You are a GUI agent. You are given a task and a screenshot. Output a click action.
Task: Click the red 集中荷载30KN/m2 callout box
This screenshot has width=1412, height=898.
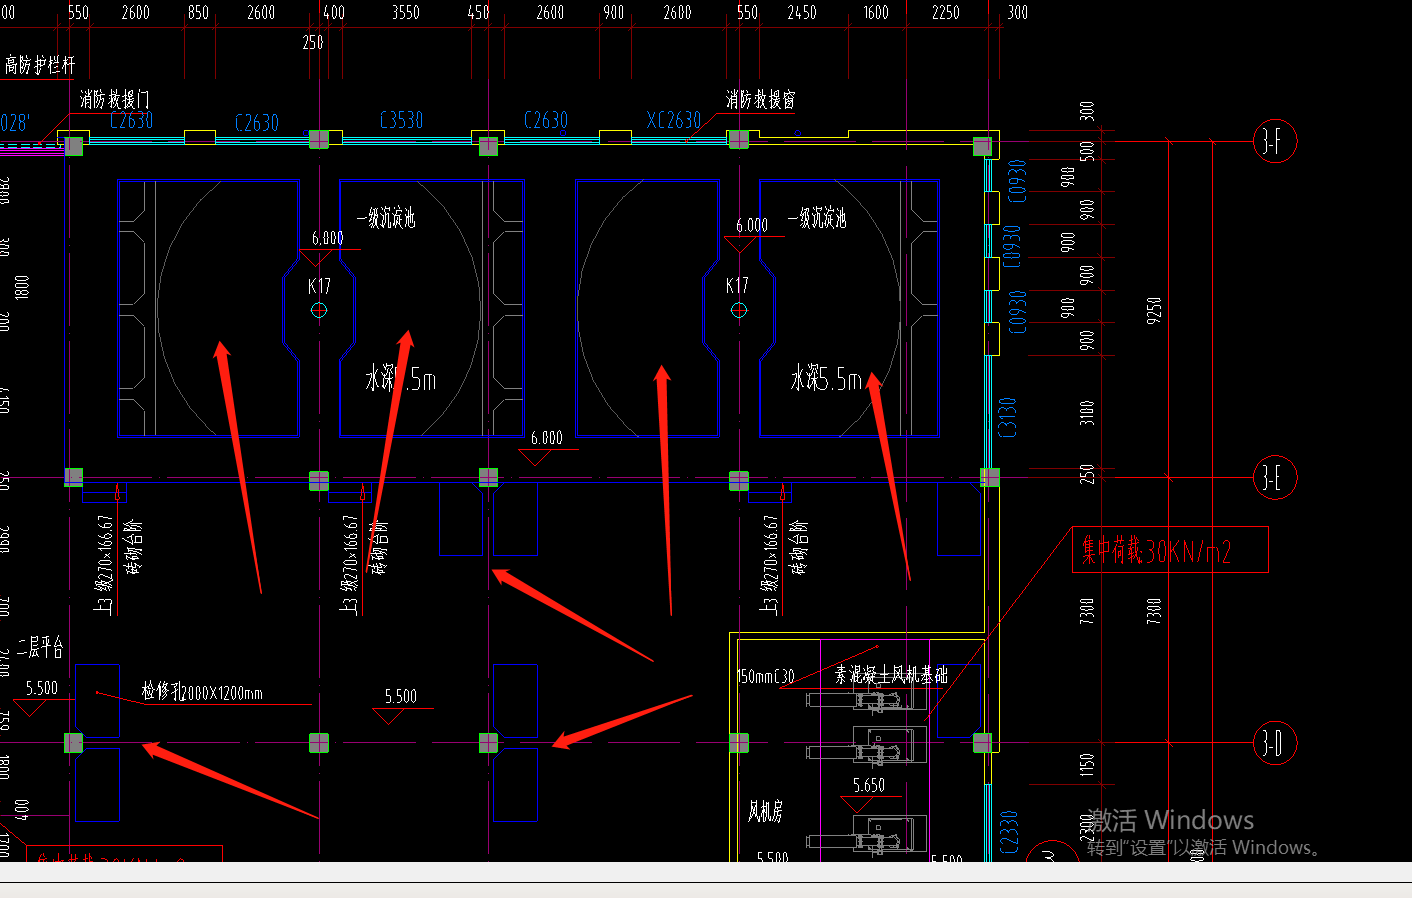coord(1170,550)
